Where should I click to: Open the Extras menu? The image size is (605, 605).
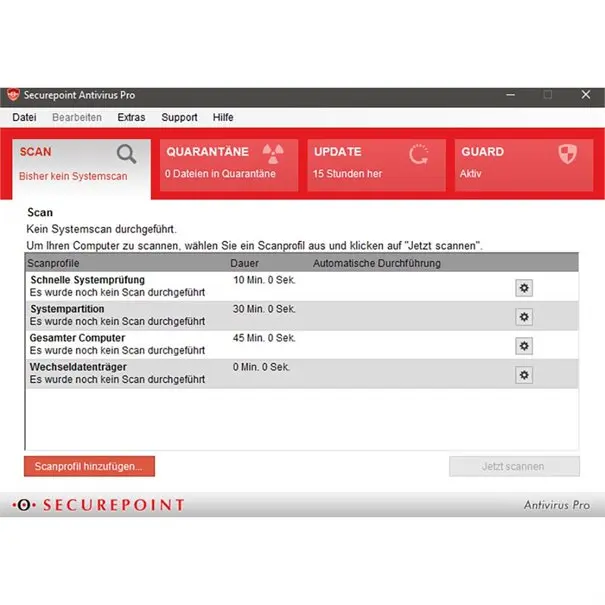(x=131, y=117)
